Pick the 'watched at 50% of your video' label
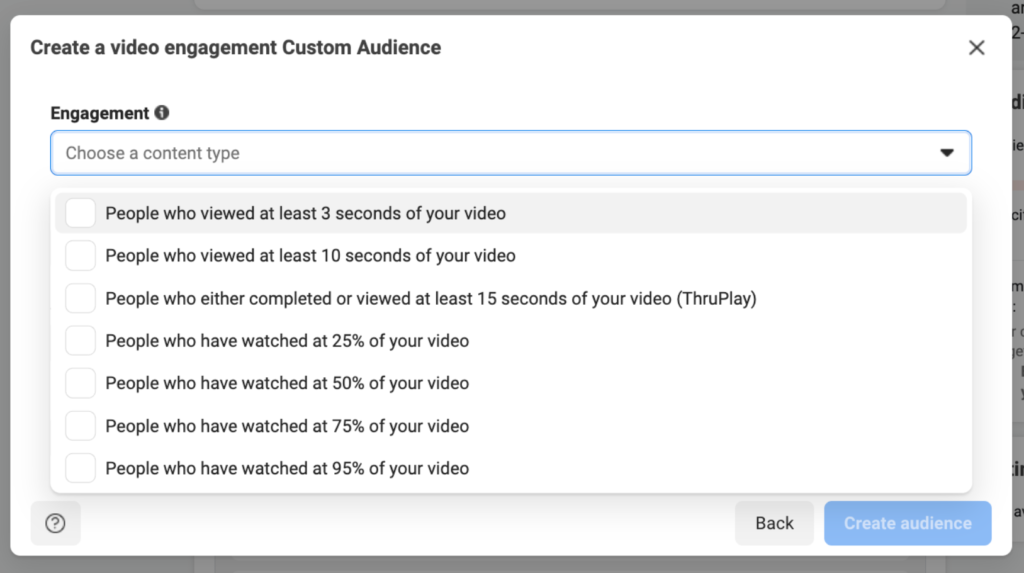The height and width of the screenshot is (573, 1024). click(x=287, y=383)
